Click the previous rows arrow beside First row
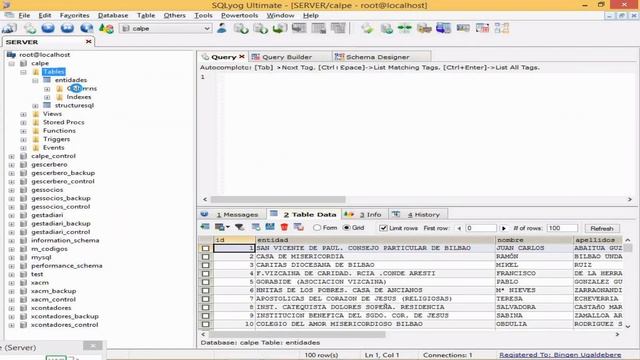The image size is (640, 360). (459, 228)
